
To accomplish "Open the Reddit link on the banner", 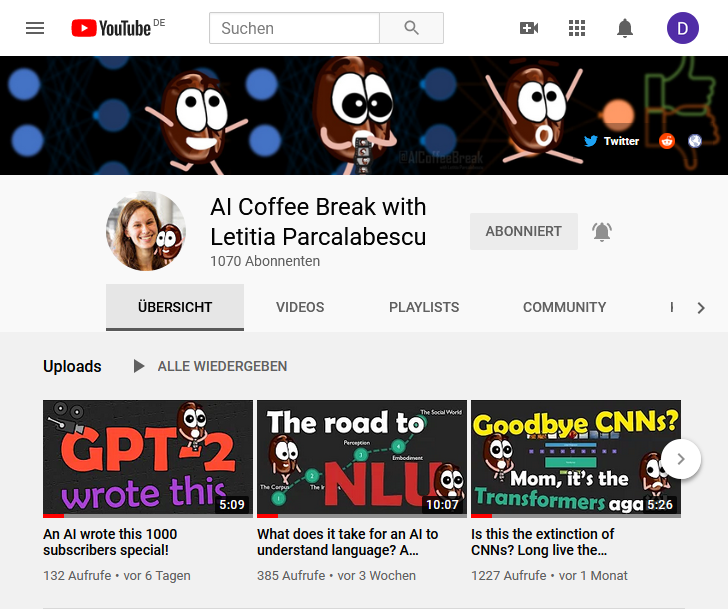I will coord(667,141).
